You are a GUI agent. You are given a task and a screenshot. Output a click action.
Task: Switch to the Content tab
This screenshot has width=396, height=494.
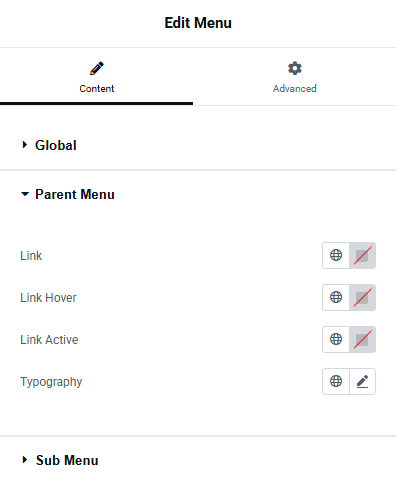97,77
